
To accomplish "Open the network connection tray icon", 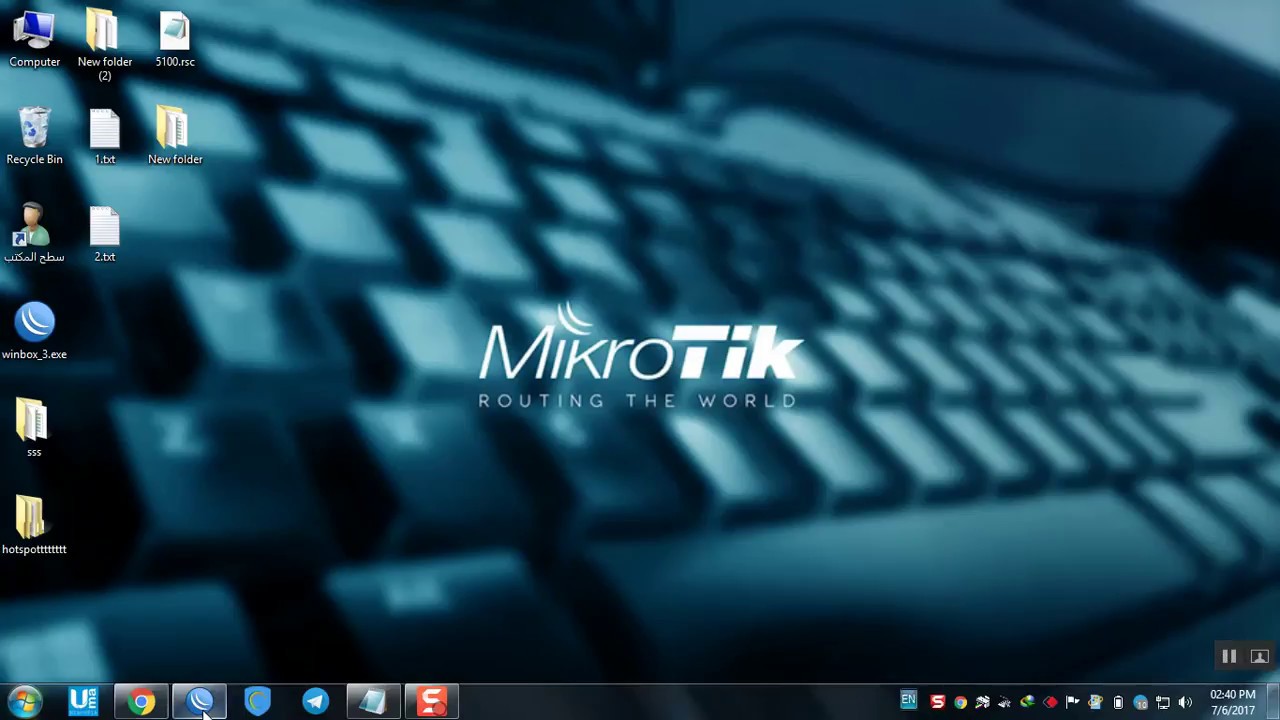I will 1162,702.
